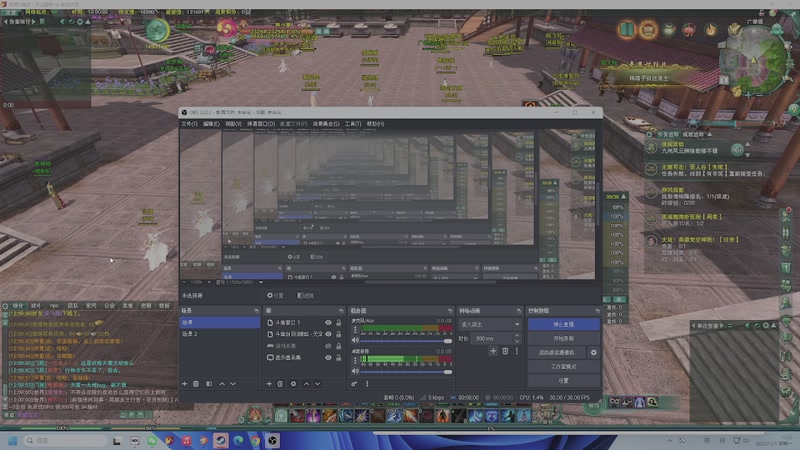Remove scene transition with trash icon
The height and width of the screenshot is (450, 800).
(x=505, y=351)
